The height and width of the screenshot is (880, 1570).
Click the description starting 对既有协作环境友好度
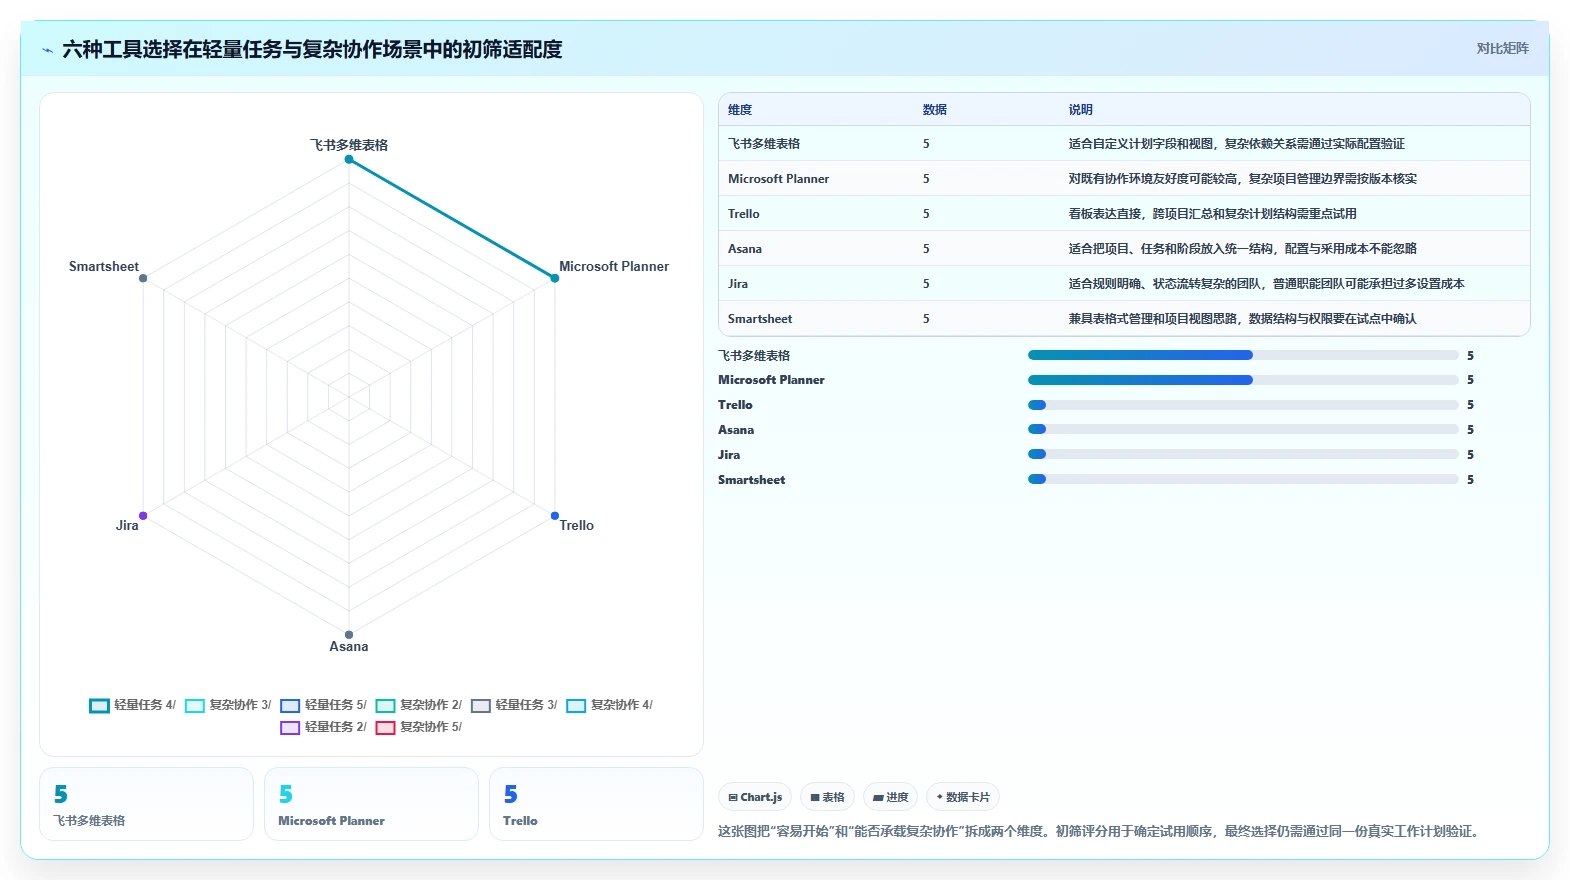click(x=1242, y=179)
